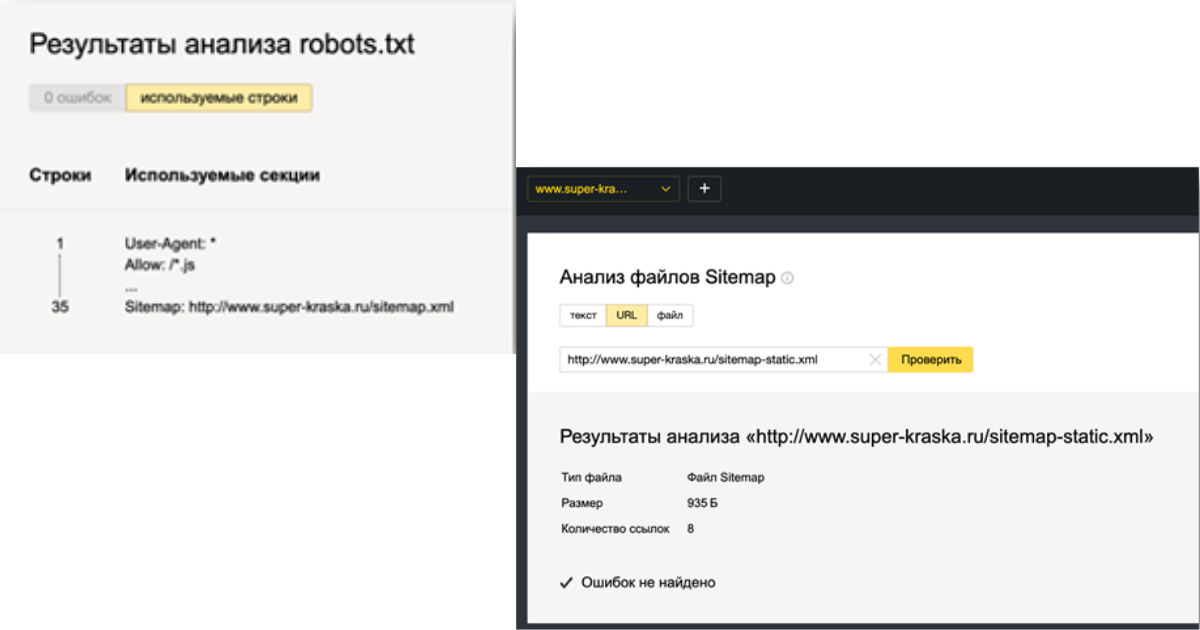Click the User-Agent: * line

click(x=171, y=243)
